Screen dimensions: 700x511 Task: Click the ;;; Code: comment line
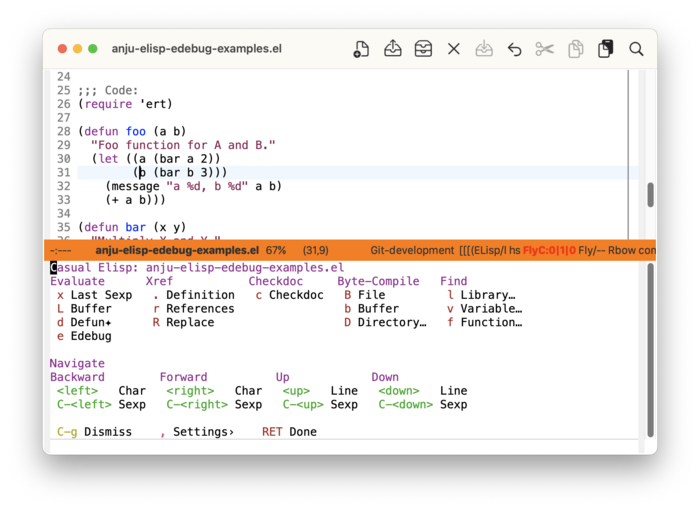108,91
